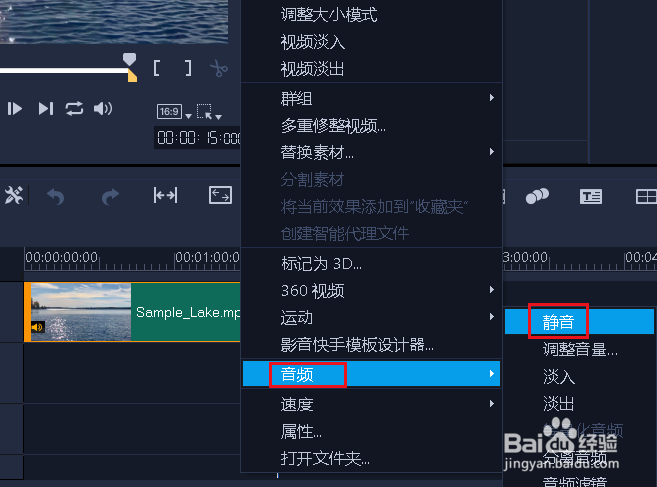The image size is (657, 487).
Task: Click fit project in timeline icon
Action: (x=166, y=195)
